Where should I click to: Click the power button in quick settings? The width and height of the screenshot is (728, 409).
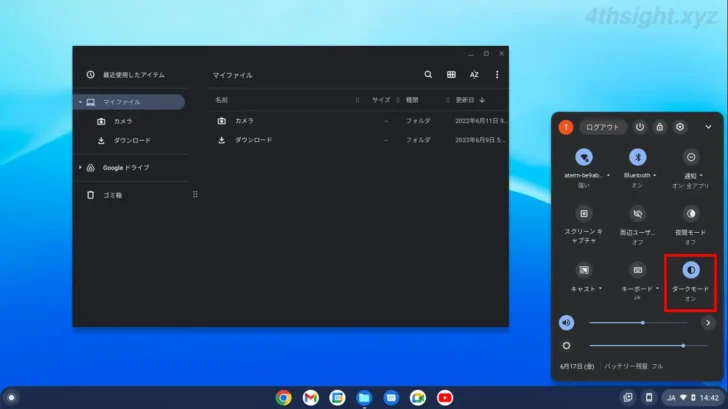point(640,127)
